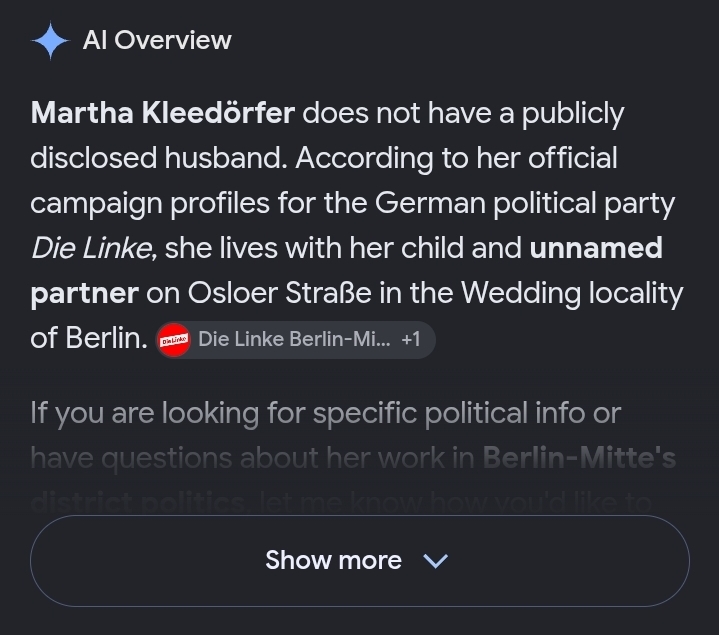This screenshot has height=635, width=719.
Task: Open the Die Linke Berlin-Mi... source chip
Action: pos(296,340)
